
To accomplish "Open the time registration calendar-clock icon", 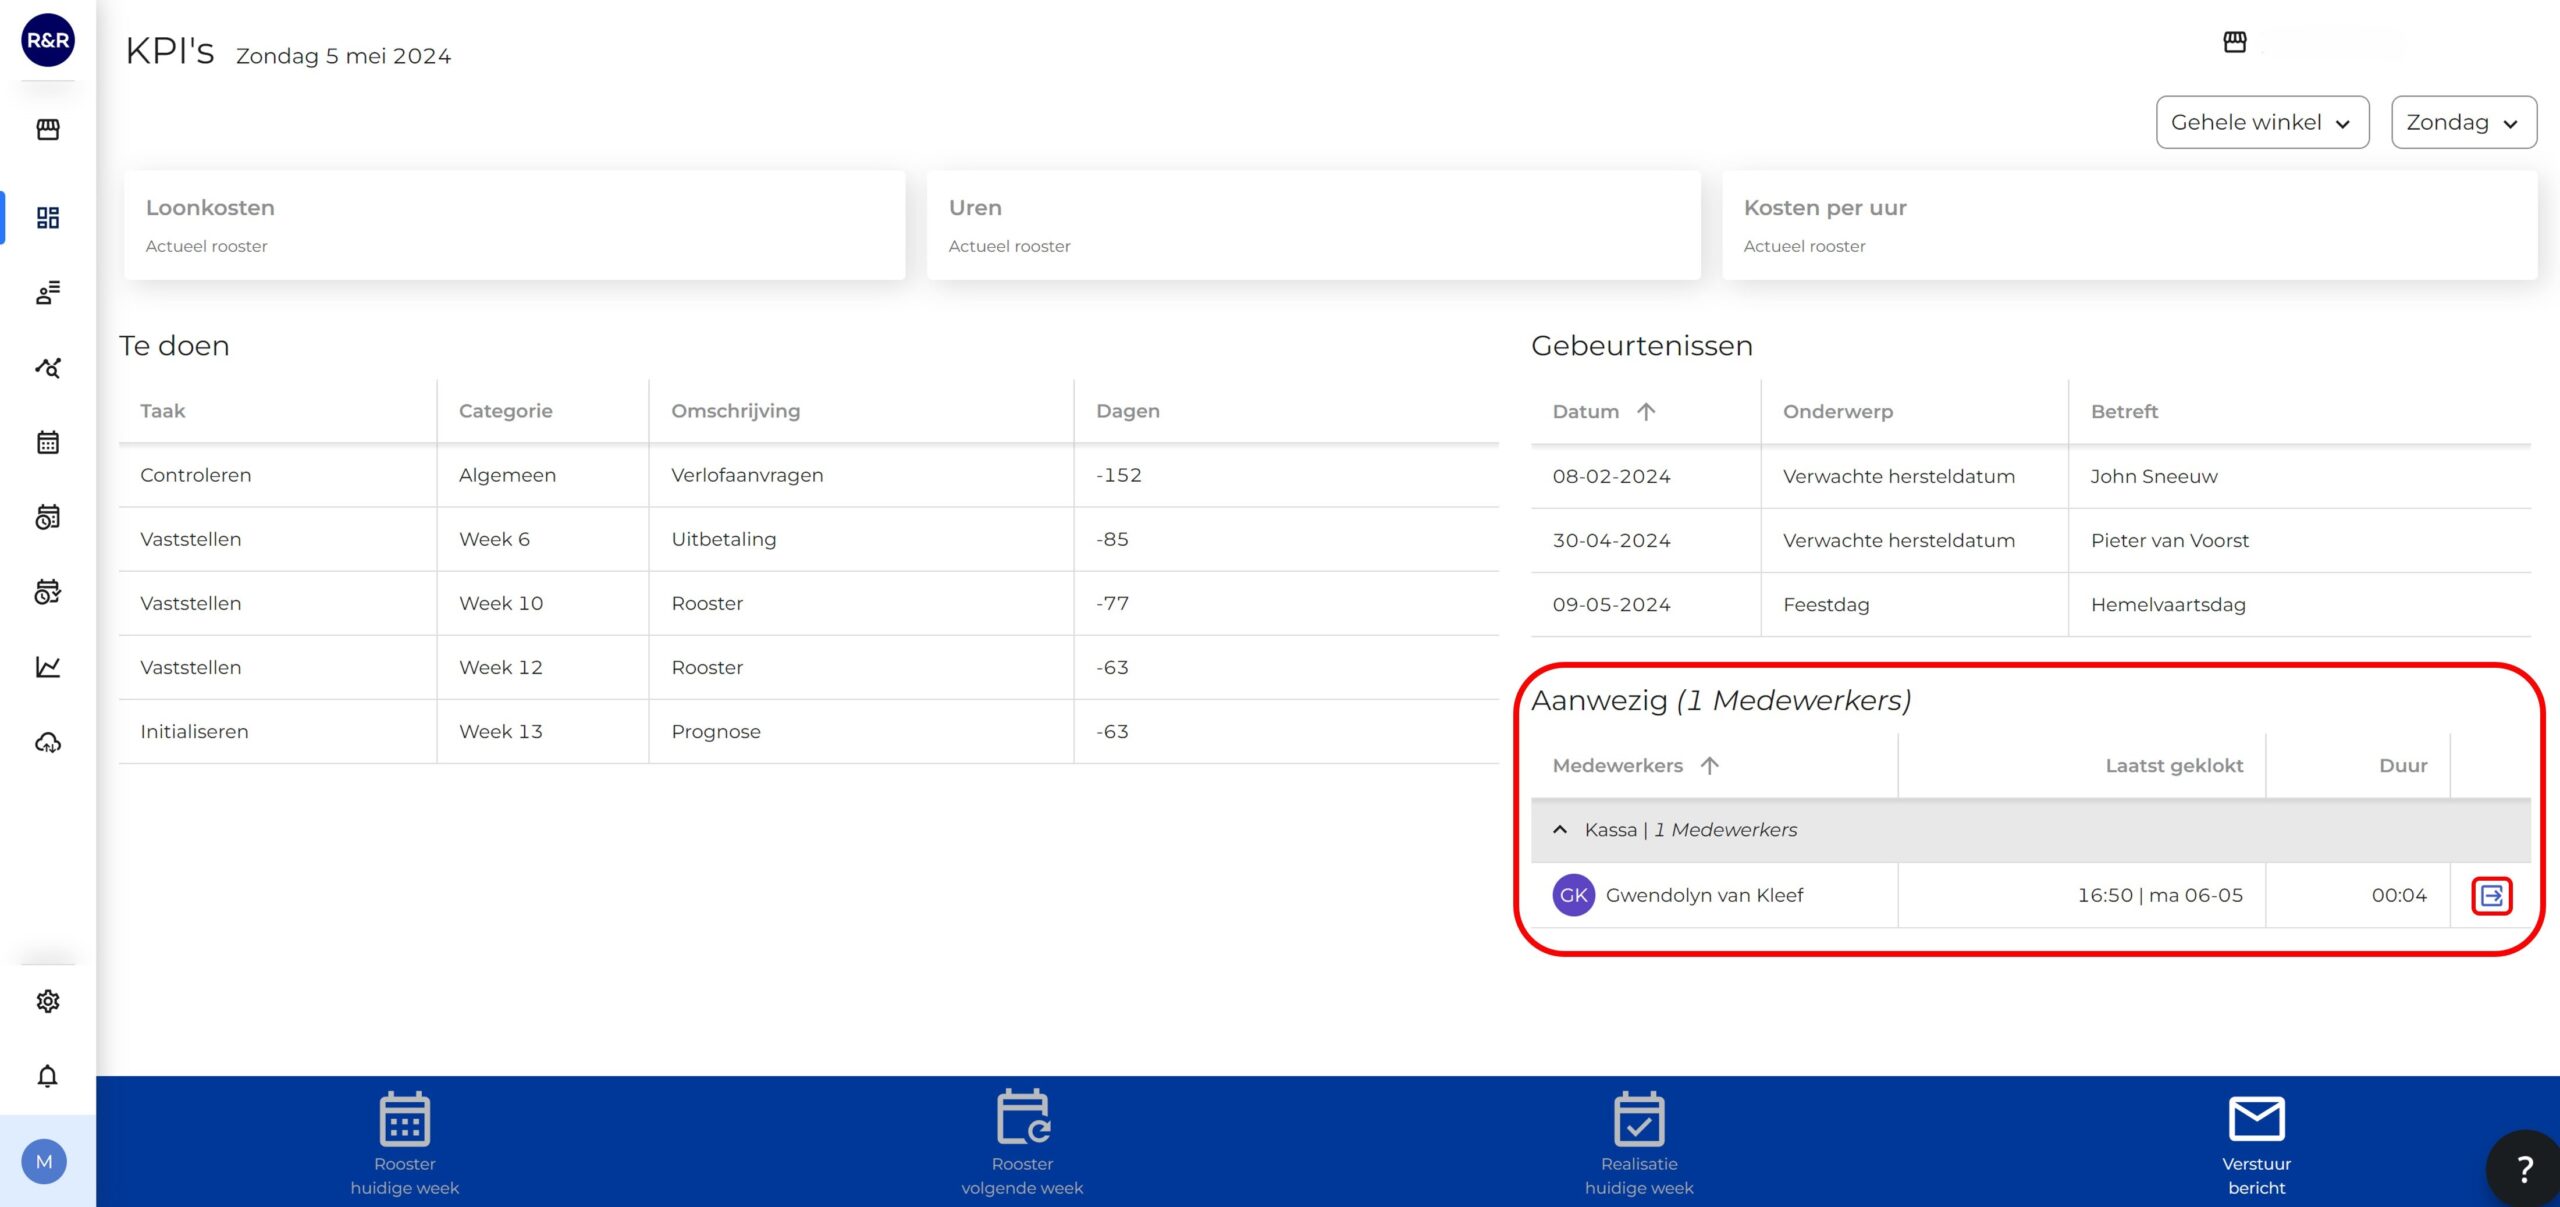I will pyautogui.click(x=47, y=517).
